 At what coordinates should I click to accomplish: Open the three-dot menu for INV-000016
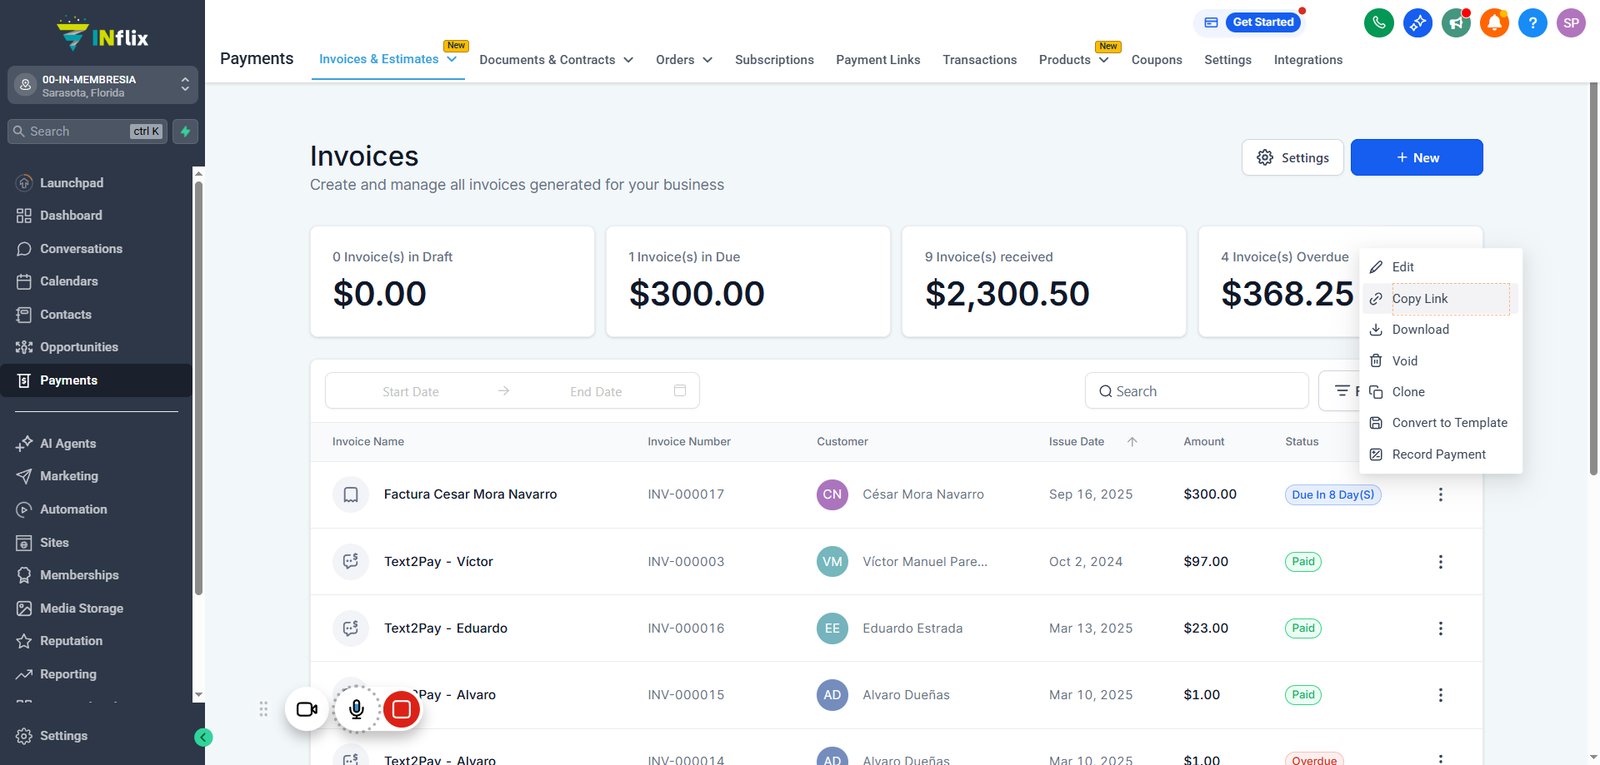pyautogui.click(x=1440, y=628)
